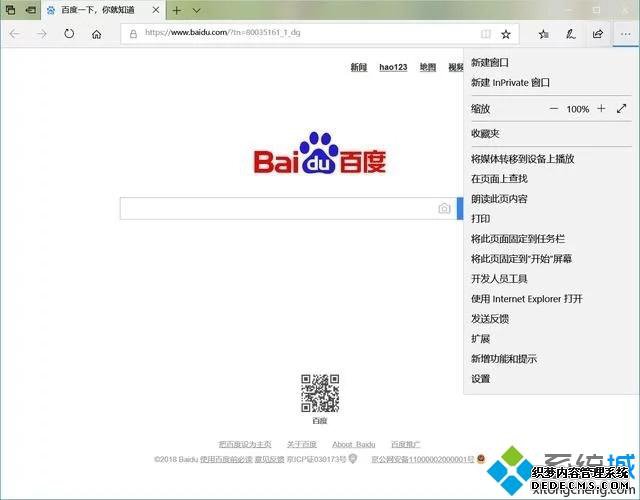Image resolution: width=640 pixels, height=500 pixels.
Task: Open the 地图 link
Action: tap(428, 67)
